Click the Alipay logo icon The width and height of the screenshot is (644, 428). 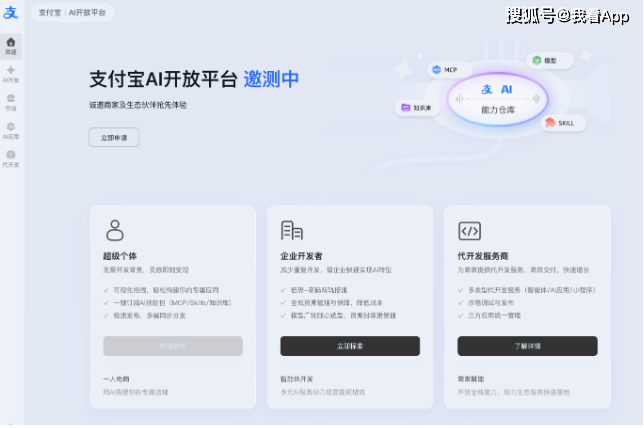pyautogui.click(x=11, y=12)
